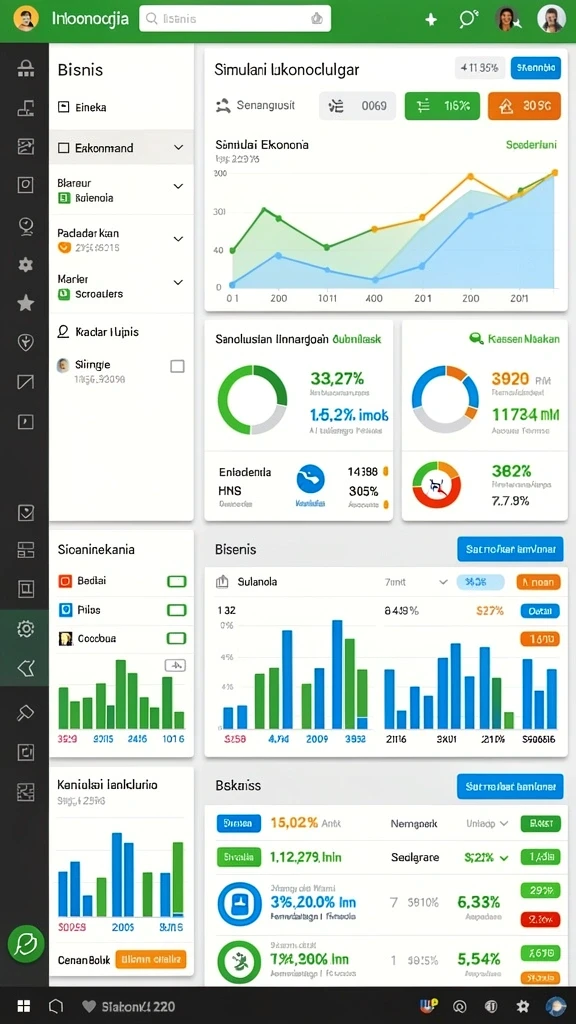Click the blue circular icon beside HNS
This screenshot has width=576, height=1024.
311,479
